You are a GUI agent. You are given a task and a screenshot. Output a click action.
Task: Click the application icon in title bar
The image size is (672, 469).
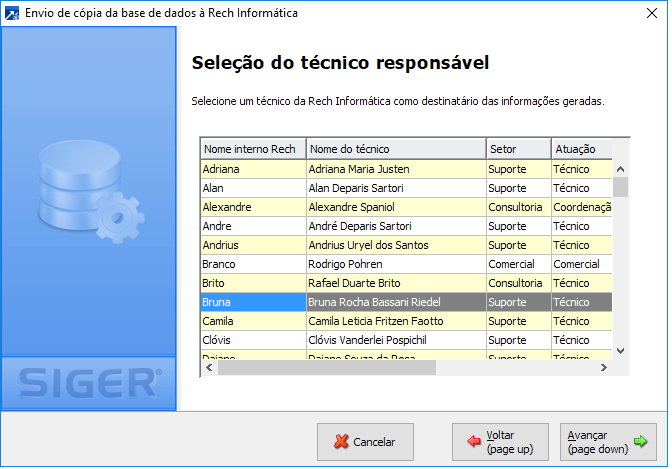[x=12, y=13]
